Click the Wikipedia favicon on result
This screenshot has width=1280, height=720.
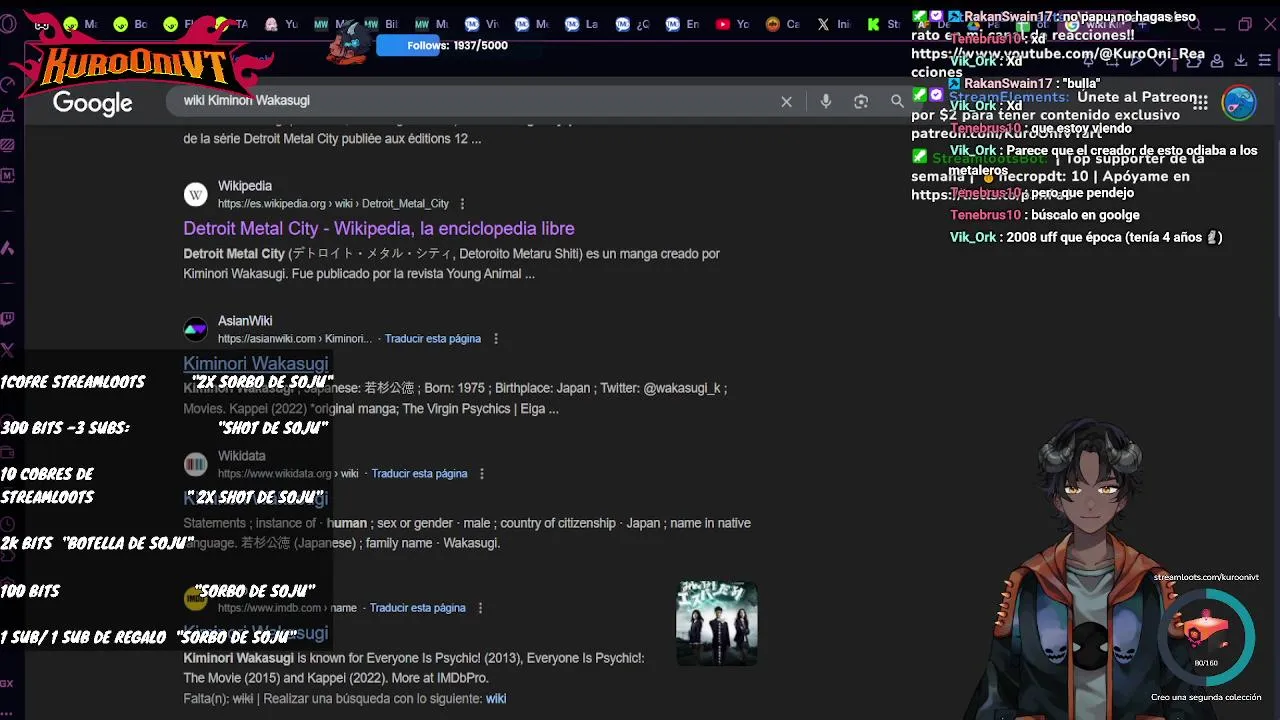(195, 194)
